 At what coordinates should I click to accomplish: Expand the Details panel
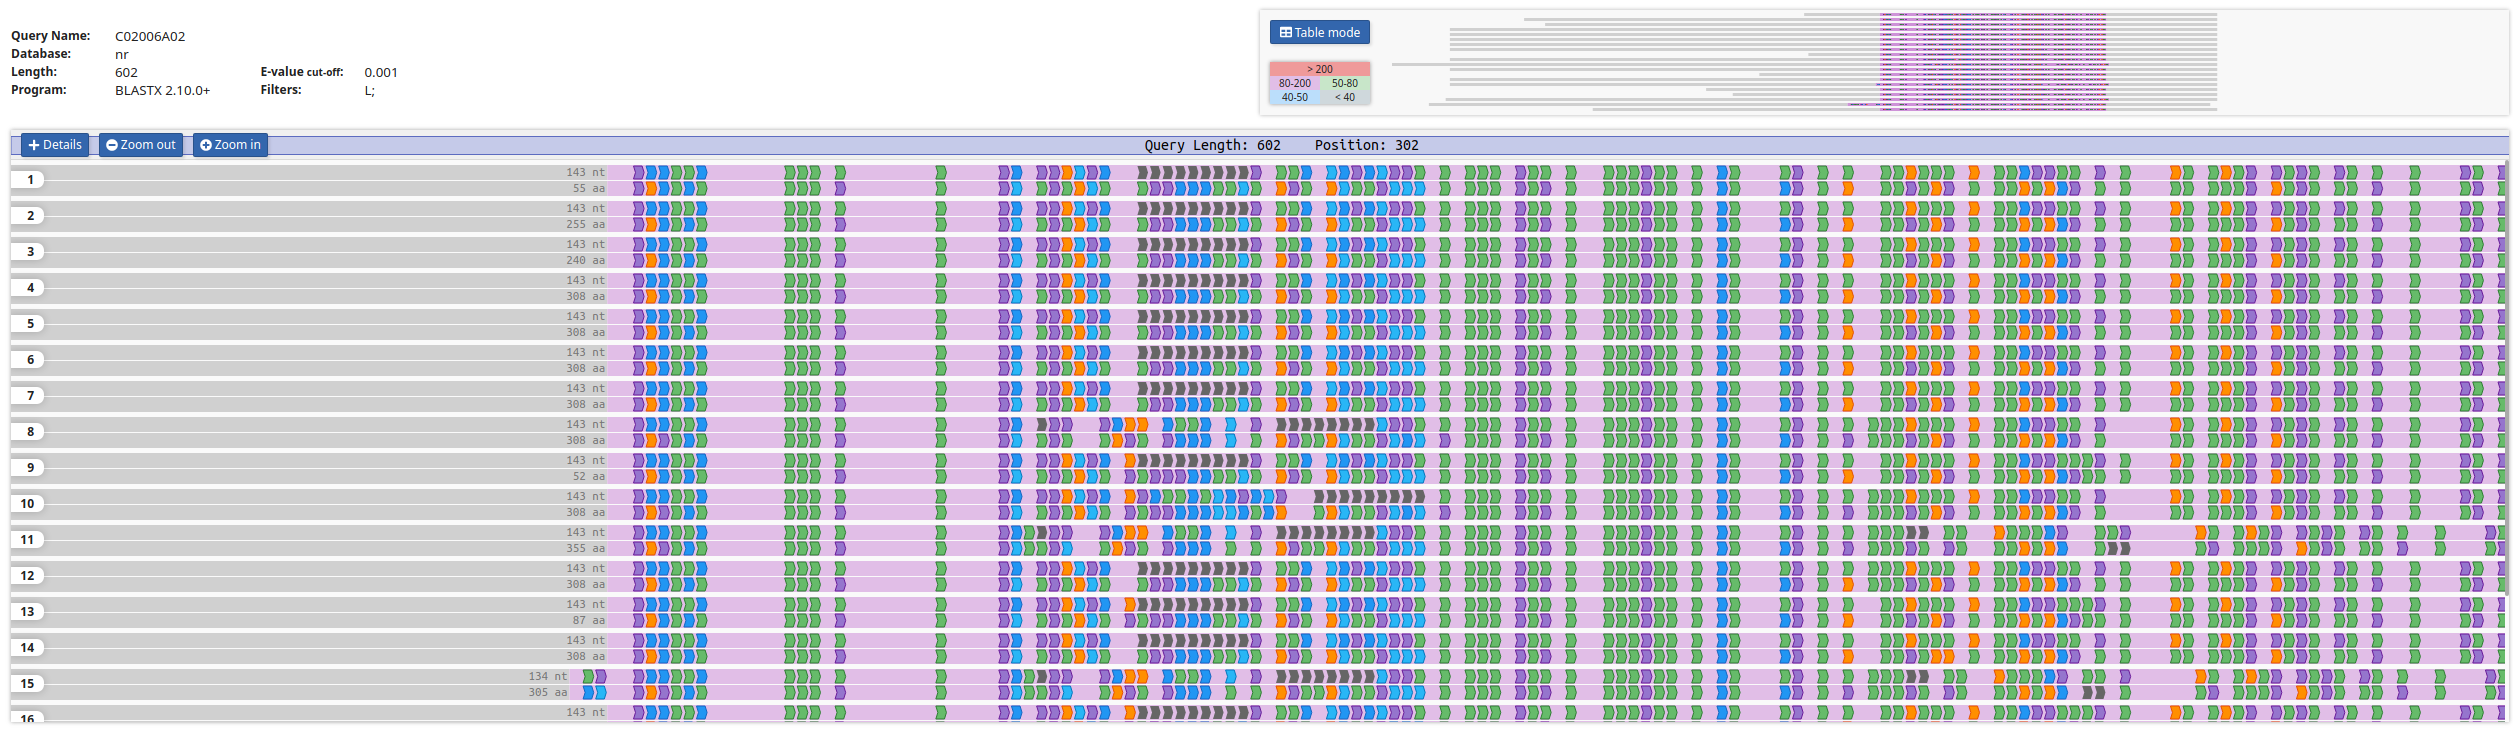[x=55, y=145]
